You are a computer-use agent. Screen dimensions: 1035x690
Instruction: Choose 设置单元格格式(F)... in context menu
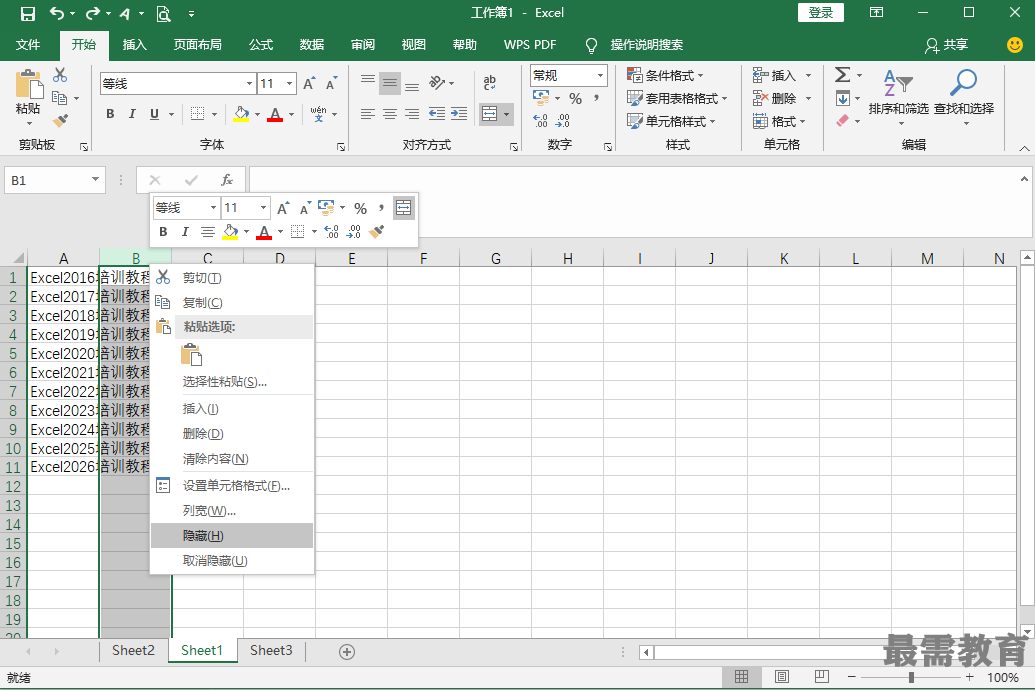click(232, 486)
